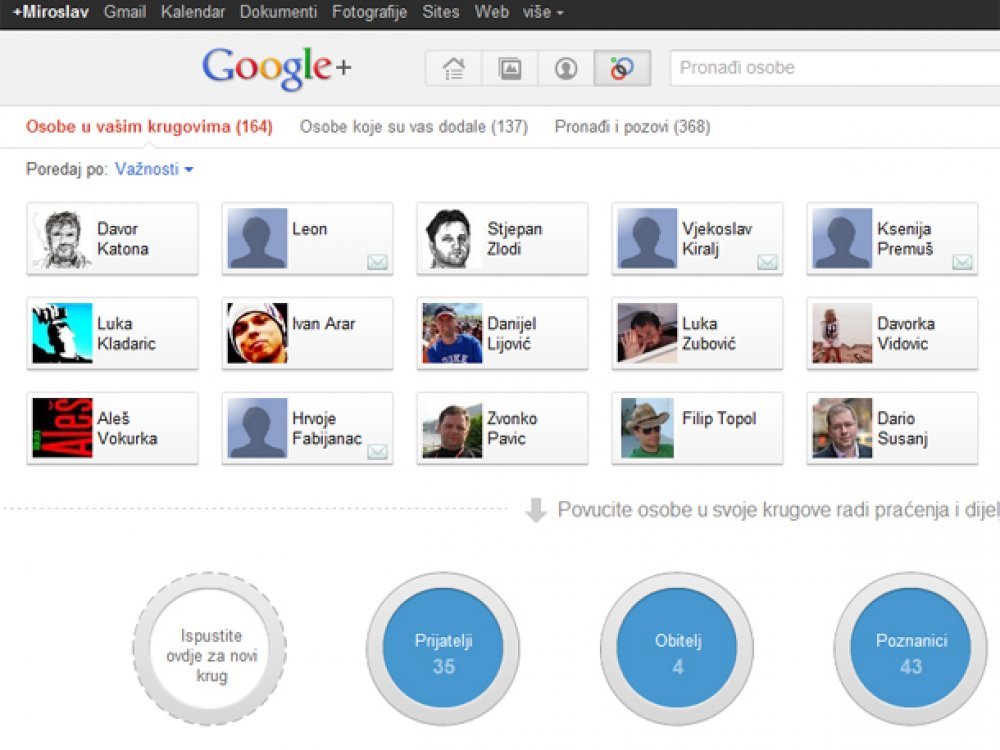Open Kalendar from the top bar
This screenshot has width=1000, height=750.
click(x=193, y=12)
